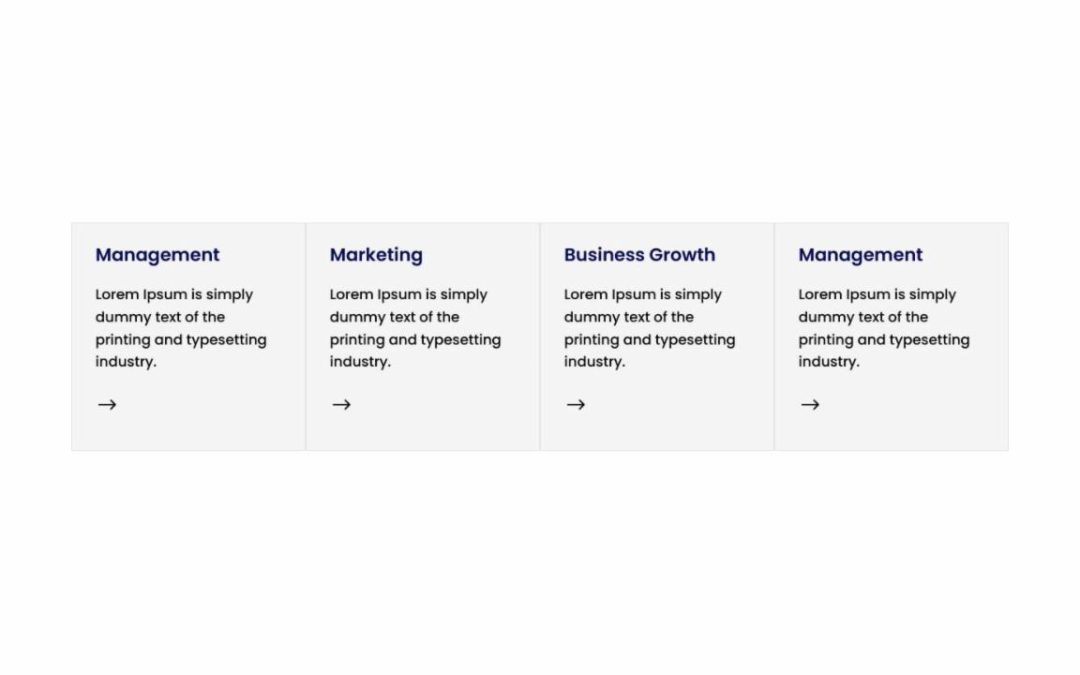Click the arrow in the Management card next to Marketing

tap(107, 404)
